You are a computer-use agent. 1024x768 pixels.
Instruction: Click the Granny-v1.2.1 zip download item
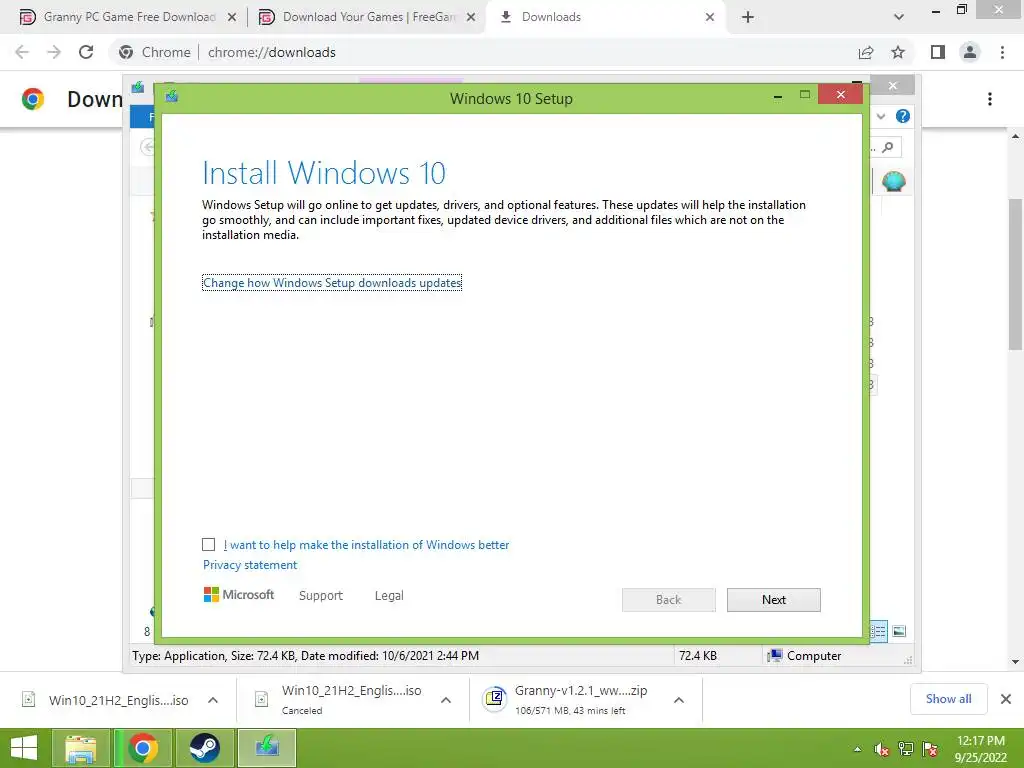pyautogui.click(x=571, y=700)
